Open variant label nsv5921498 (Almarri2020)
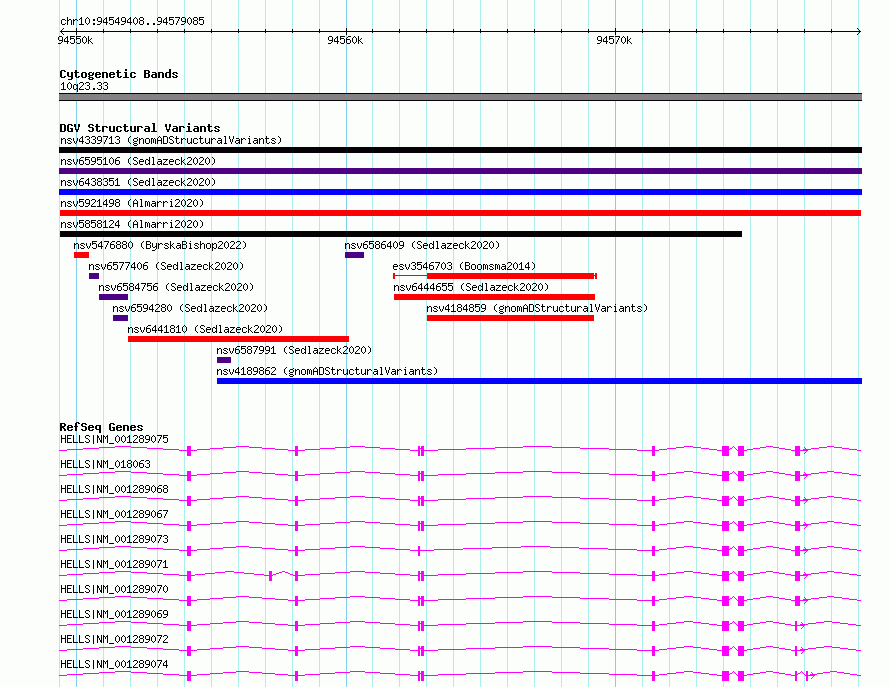This screenshot has width=890, height=687. click(132, 203)
